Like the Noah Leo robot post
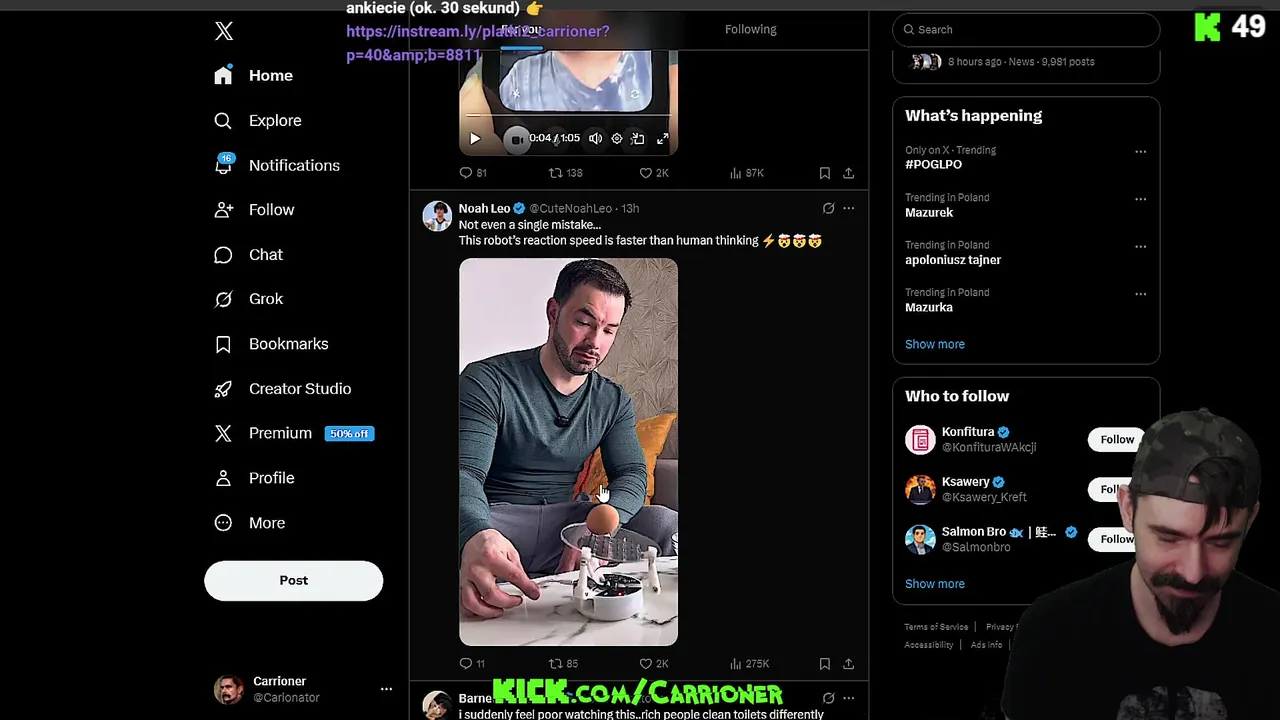This screenshot has height=720, width=1280. [x=654, y=664]
